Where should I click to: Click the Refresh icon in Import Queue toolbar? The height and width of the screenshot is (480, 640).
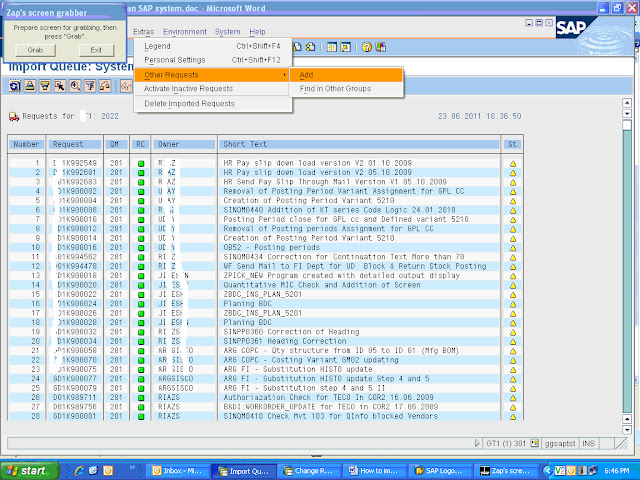pyautogui.click(x=15, y=86)
